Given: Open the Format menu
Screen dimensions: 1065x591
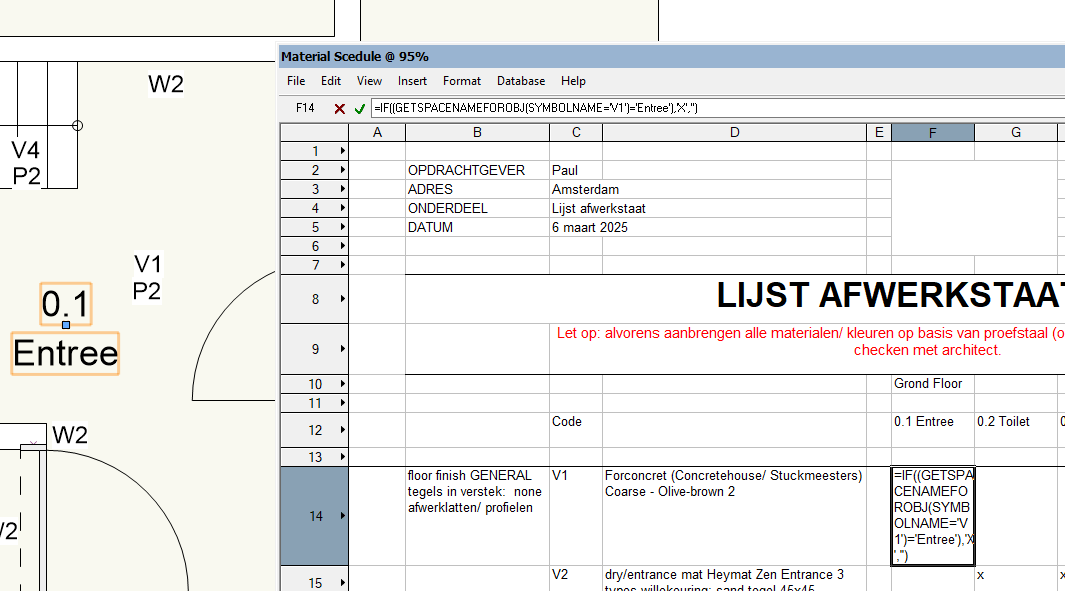Looking at the screenshot, I should point(462,81).
